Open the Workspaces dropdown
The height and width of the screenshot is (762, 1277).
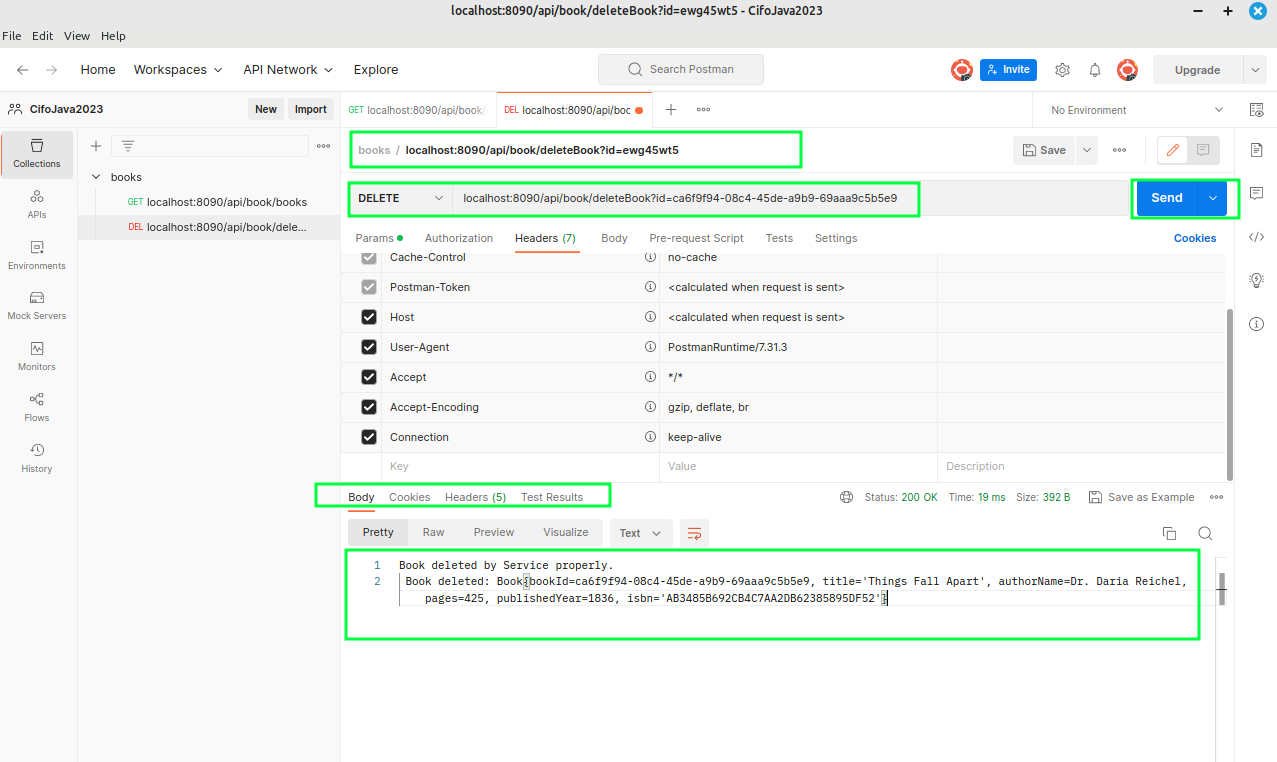click(177, 70)
